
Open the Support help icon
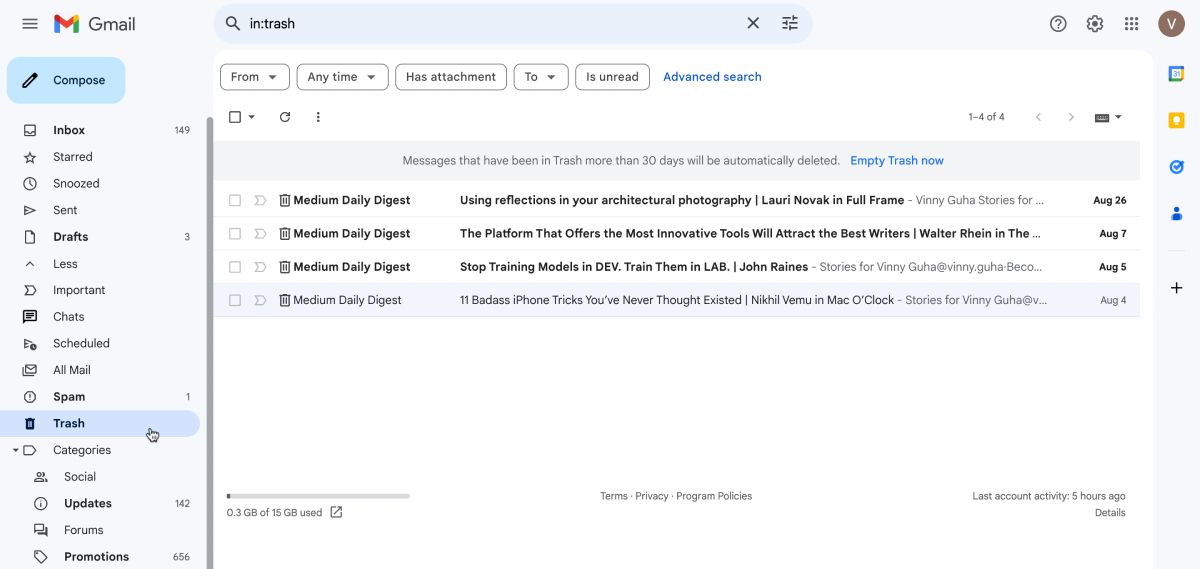coord(1058,23)
